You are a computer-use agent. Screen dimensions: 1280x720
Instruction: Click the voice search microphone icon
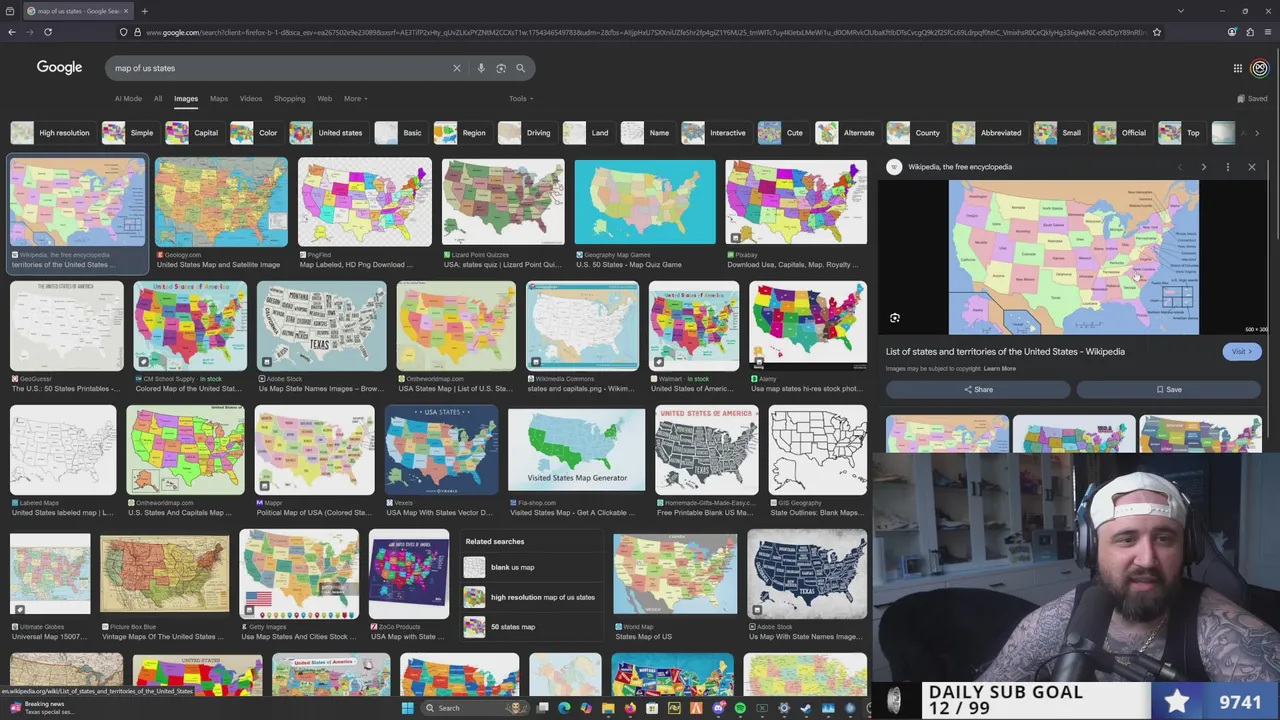[481, 68]
